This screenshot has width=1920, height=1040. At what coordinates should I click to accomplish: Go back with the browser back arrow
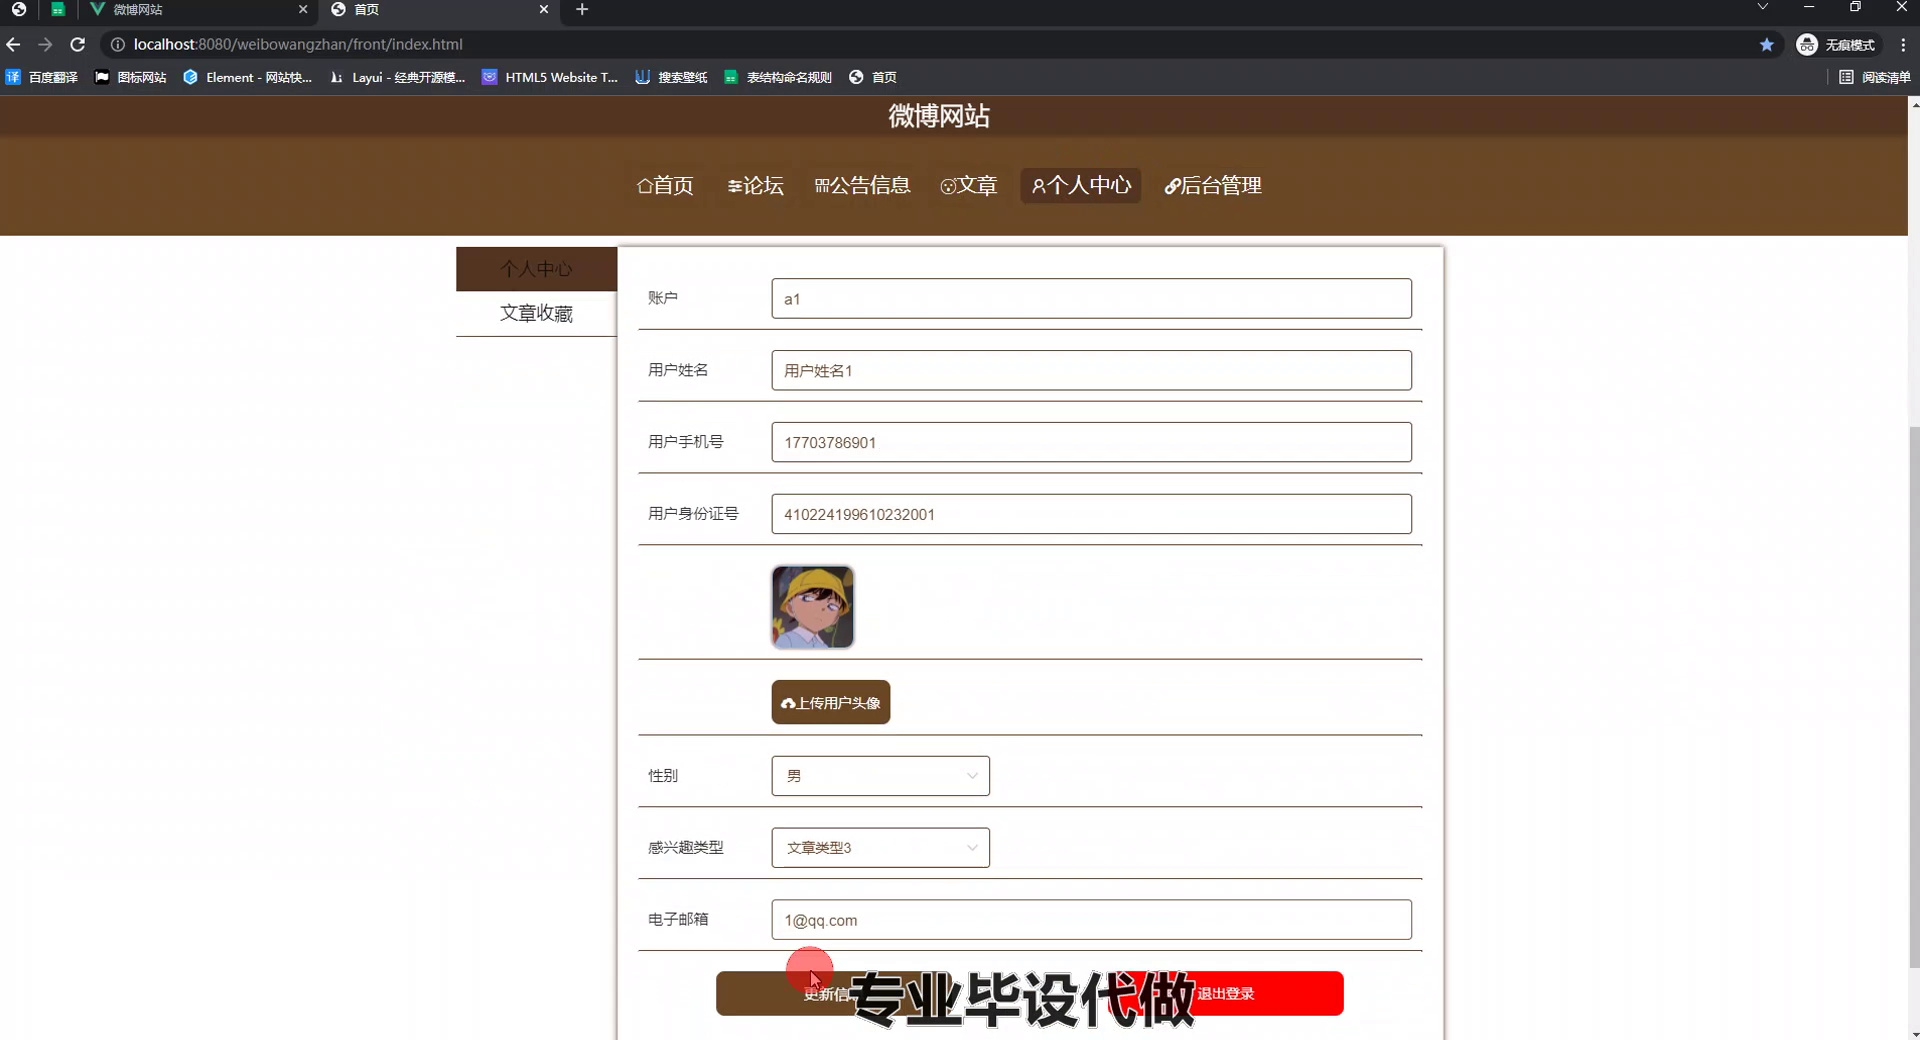pyautogui.click(x=13, y=44)
